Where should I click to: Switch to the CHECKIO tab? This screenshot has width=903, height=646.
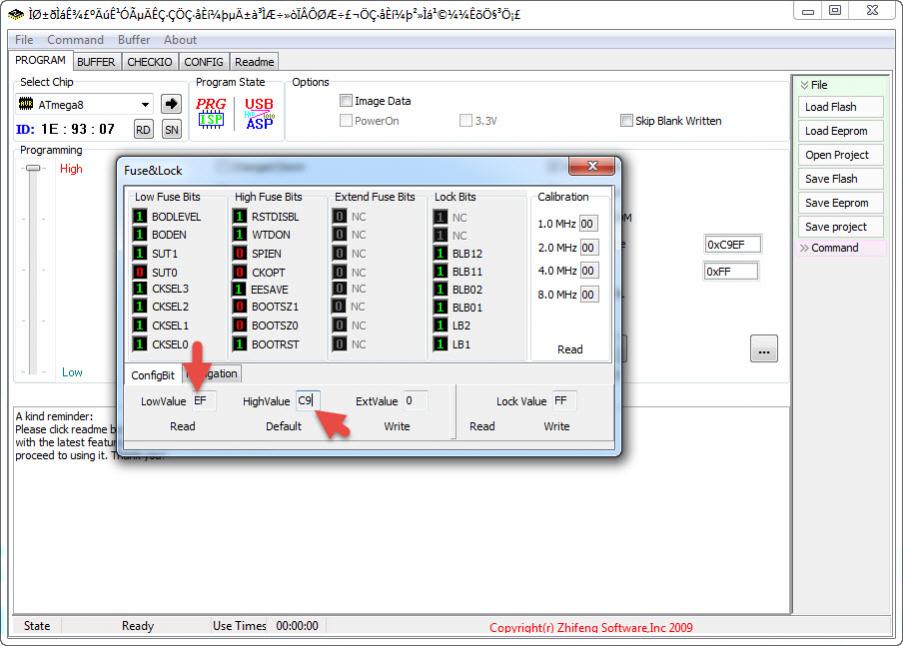(x=149, y=62)
